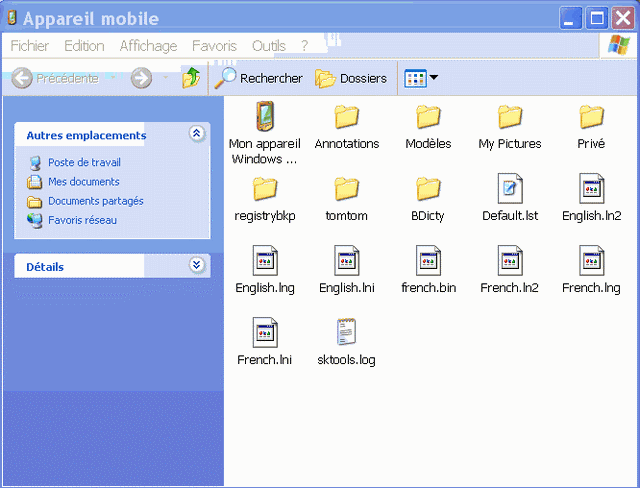Click the Rechercher toolbar button
Image resolution: width=640 pixels, height=488 pixels.
tap(259, 78)
